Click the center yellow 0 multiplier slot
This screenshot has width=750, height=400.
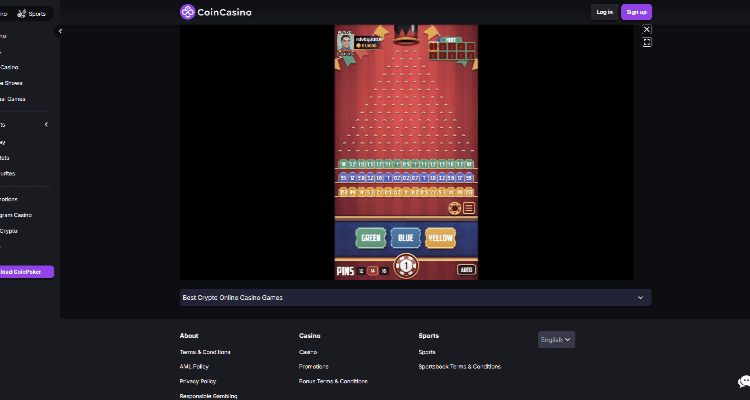click(406, 192)
